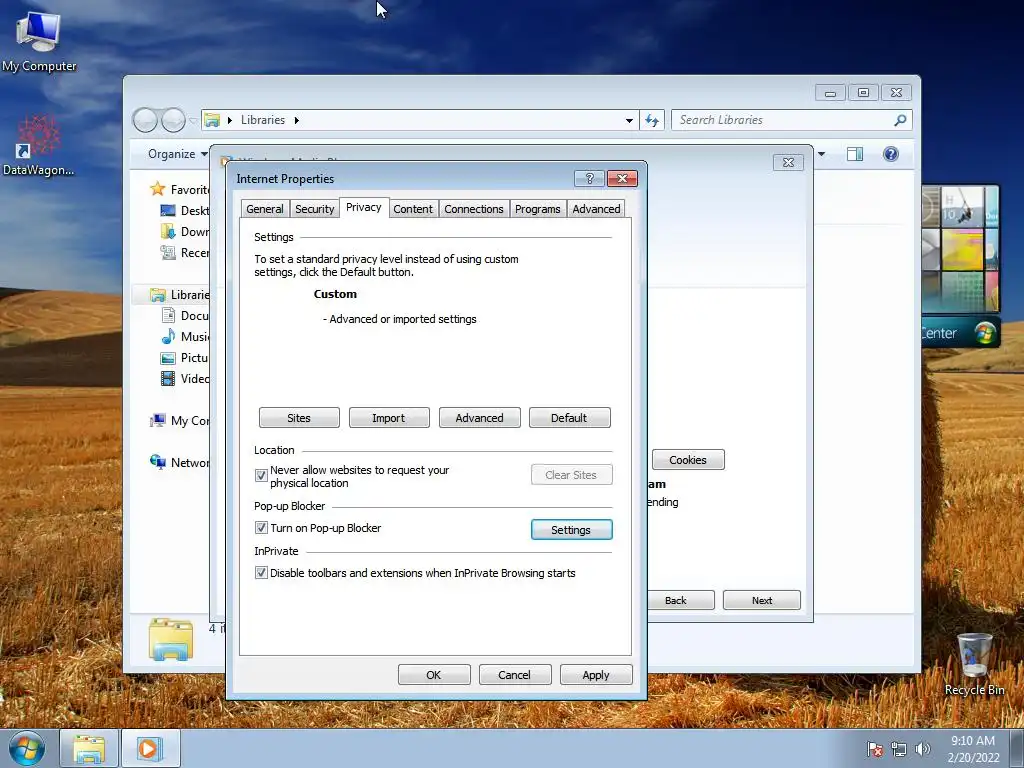This screenshot has height=768, width=1024.
Task: Open the network tray icon
Action: pyautogui.click(x=899, y=749)
